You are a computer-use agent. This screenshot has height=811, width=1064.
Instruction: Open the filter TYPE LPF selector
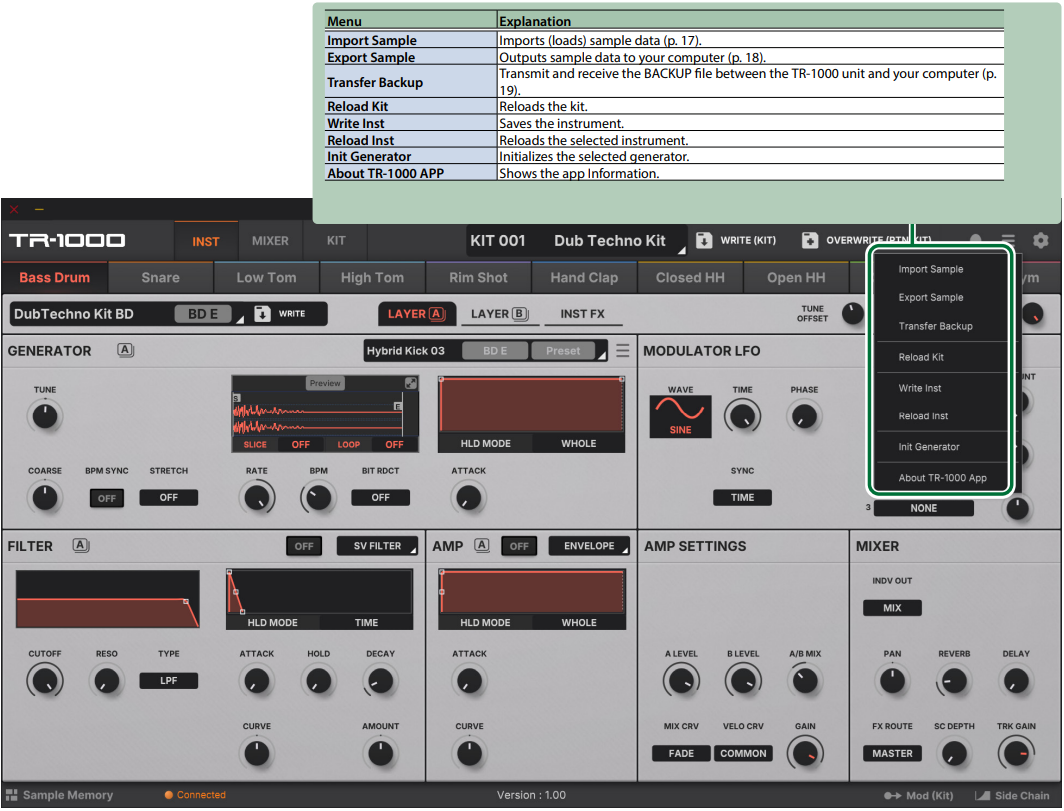click(x=168, y=680)
